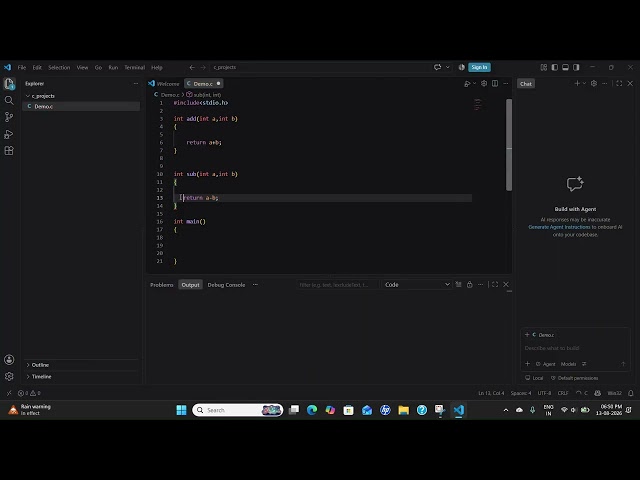Clear the Output panel with clear icon
Viewport: 640px width, 480px height.
[x=458, y=284]
